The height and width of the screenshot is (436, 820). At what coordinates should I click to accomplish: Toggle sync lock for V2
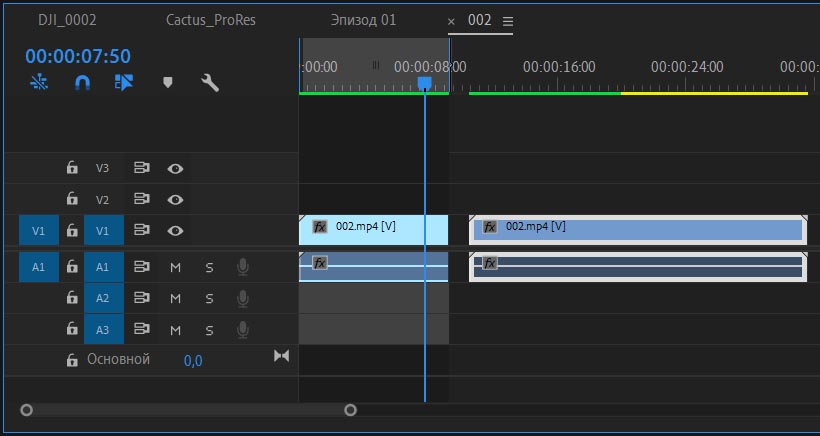tap(141, 199)
